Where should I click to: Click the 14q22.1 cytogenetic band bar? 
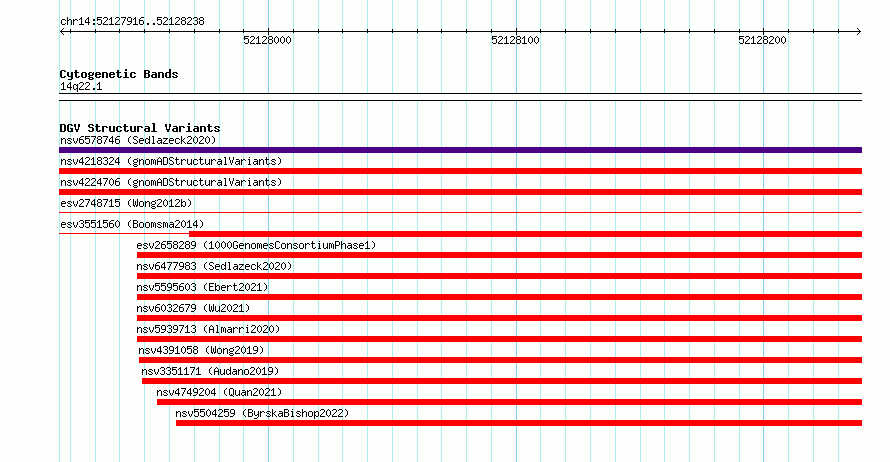point(460,97)
